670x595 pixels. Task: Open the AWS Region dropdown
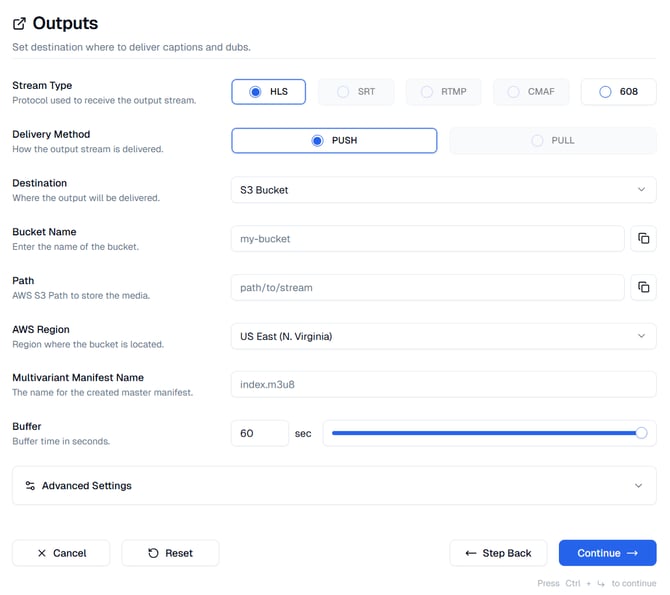(443, 336)
